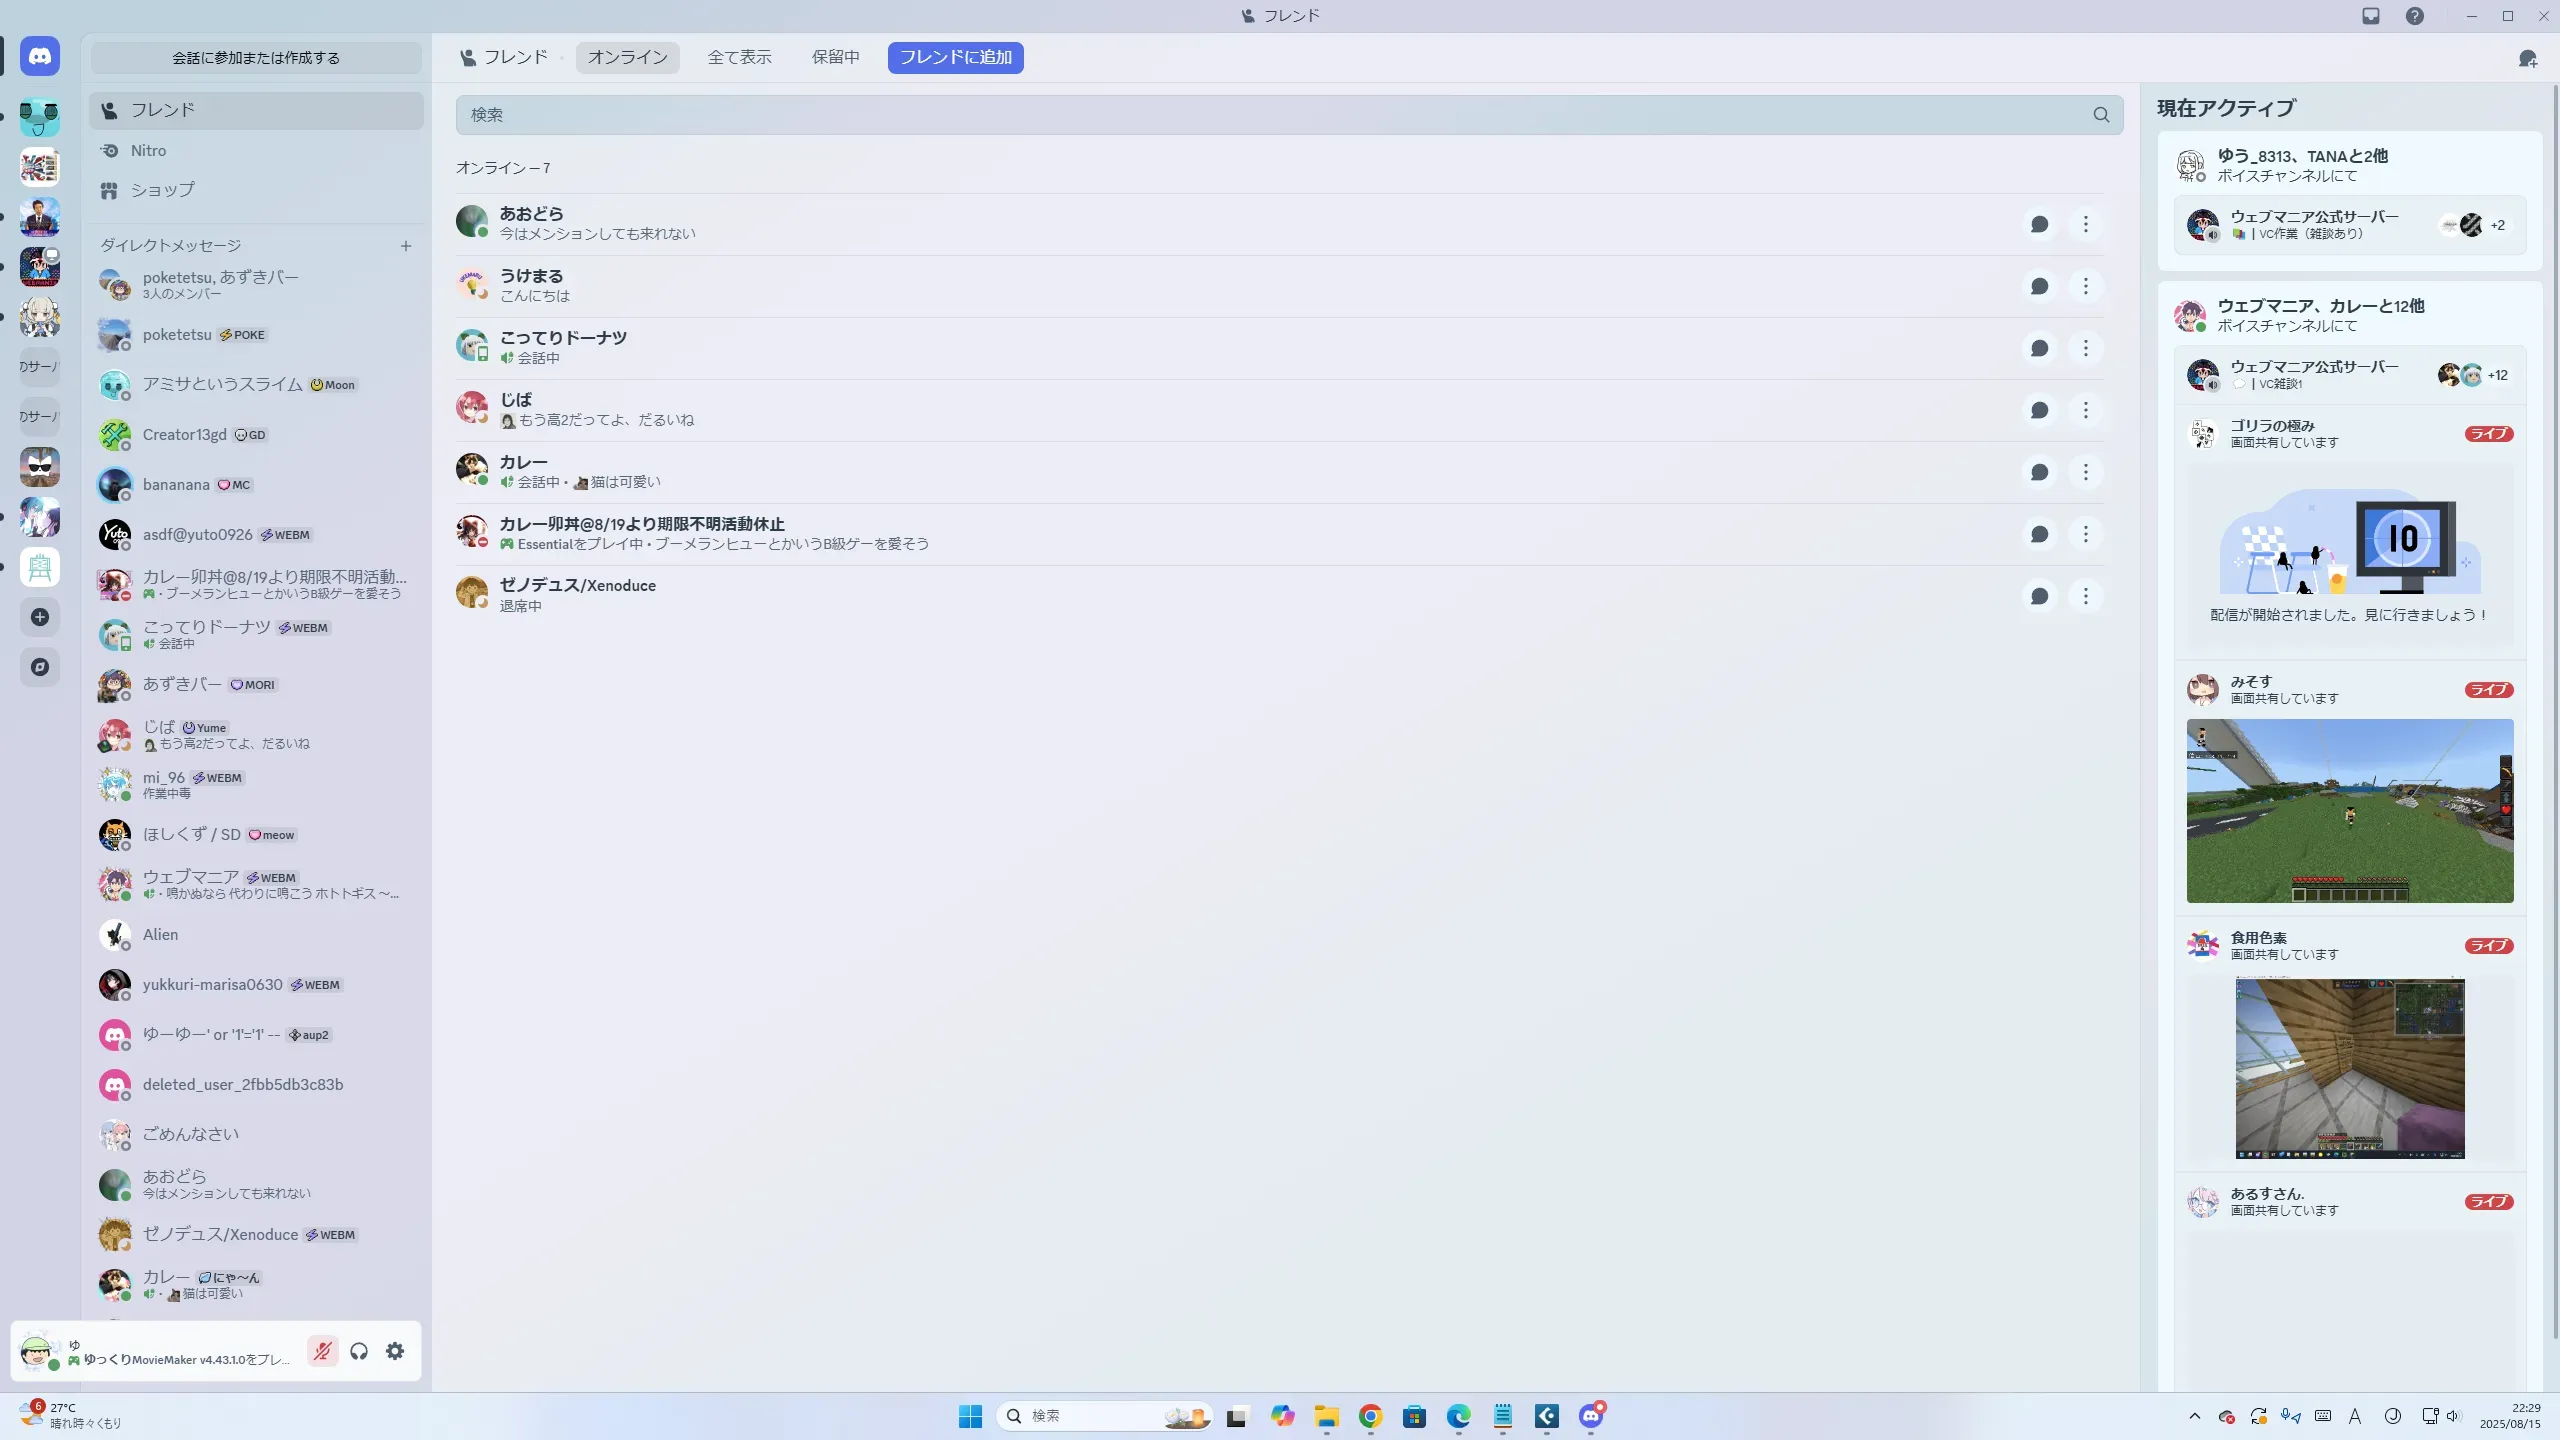Create DM with plus next to ダイレクトメッセージ
Image resolution: width=2560 pixels, height=1440 pixels.
click(406, 246)
